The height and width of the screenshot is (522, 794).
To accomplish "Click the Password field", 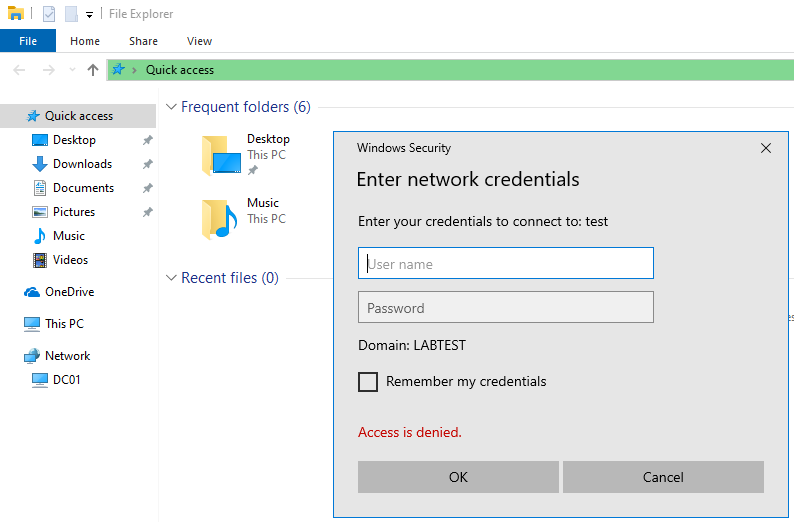I will pyautogui.click(x=505, y=308).
